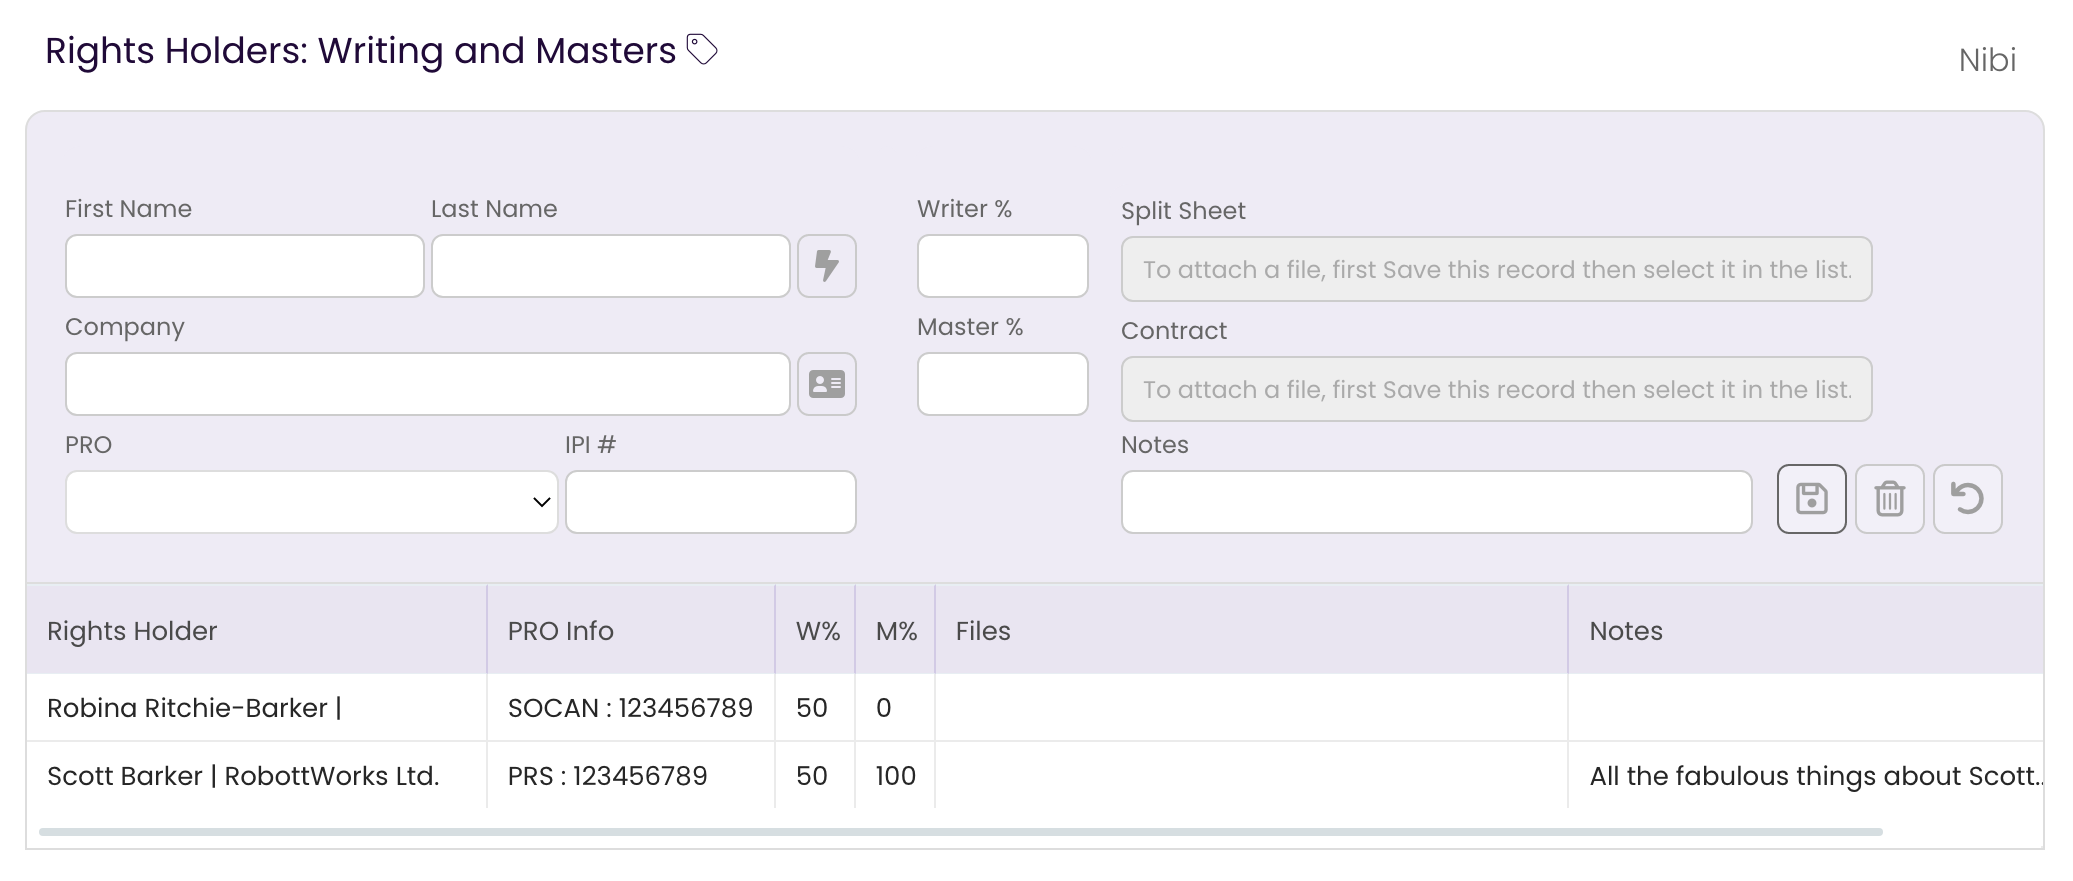Delete record with the trash icon
This screenshot has width=2073, height=881.
pyautogui.click(x=1890, y=499)
